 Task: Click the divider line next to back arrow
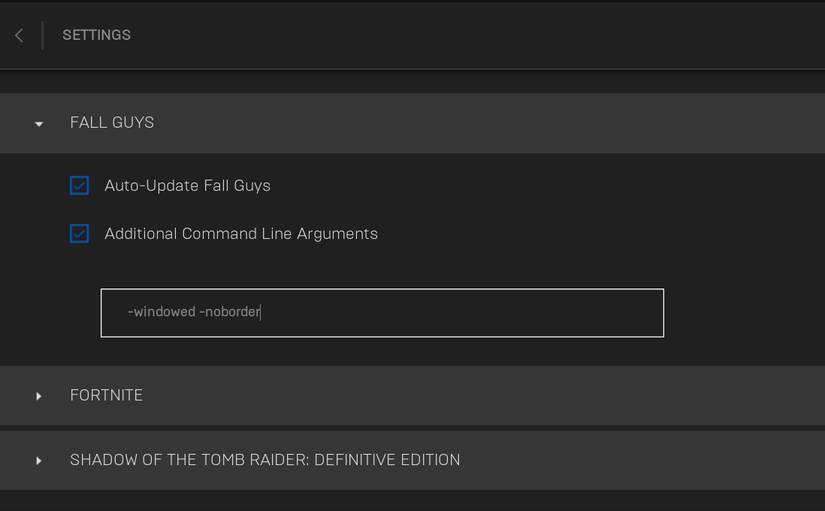pyautogui.click(x=42, y=35)
